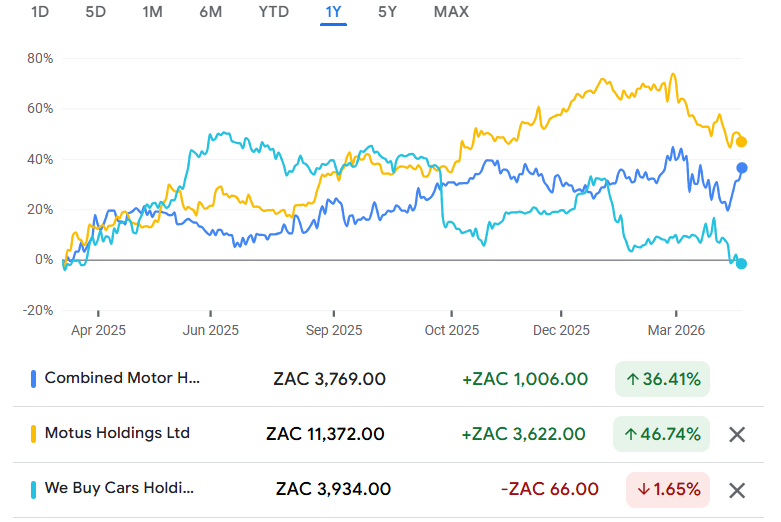
Task: Click the 36.41% gain badge
Action: click(661, 379)
